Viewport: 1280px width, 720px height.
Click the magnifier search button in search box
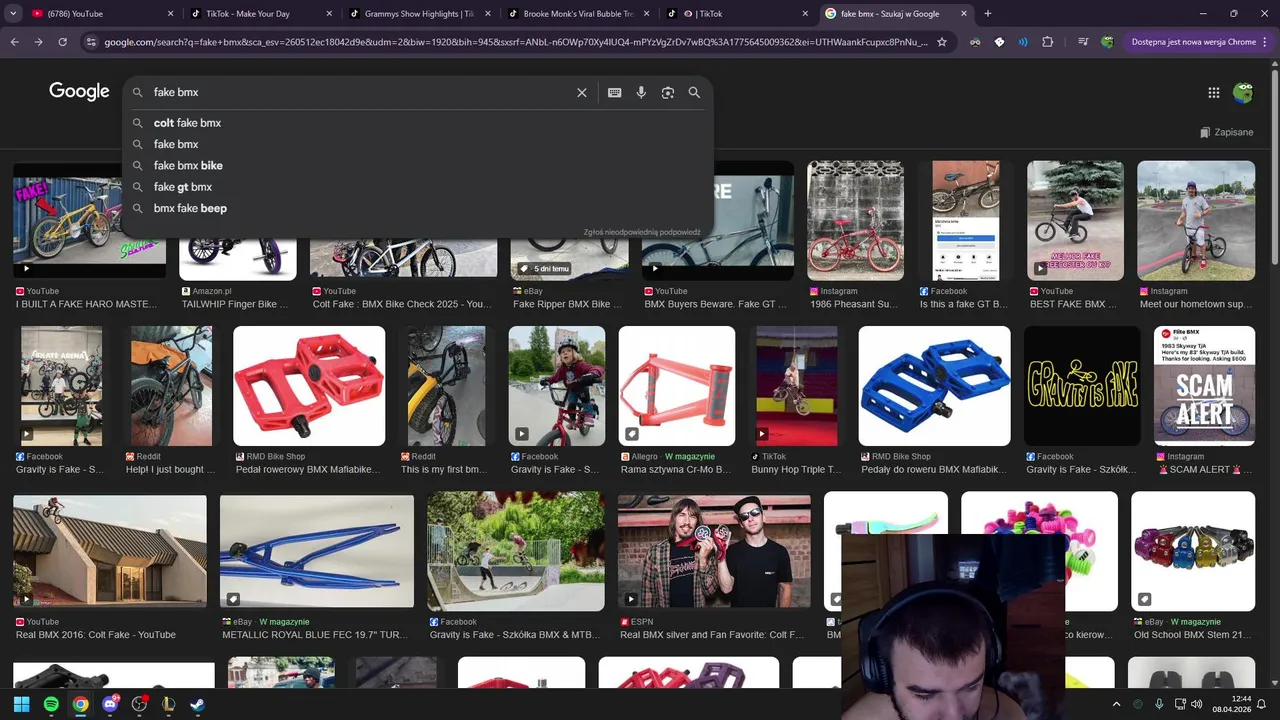694,92
